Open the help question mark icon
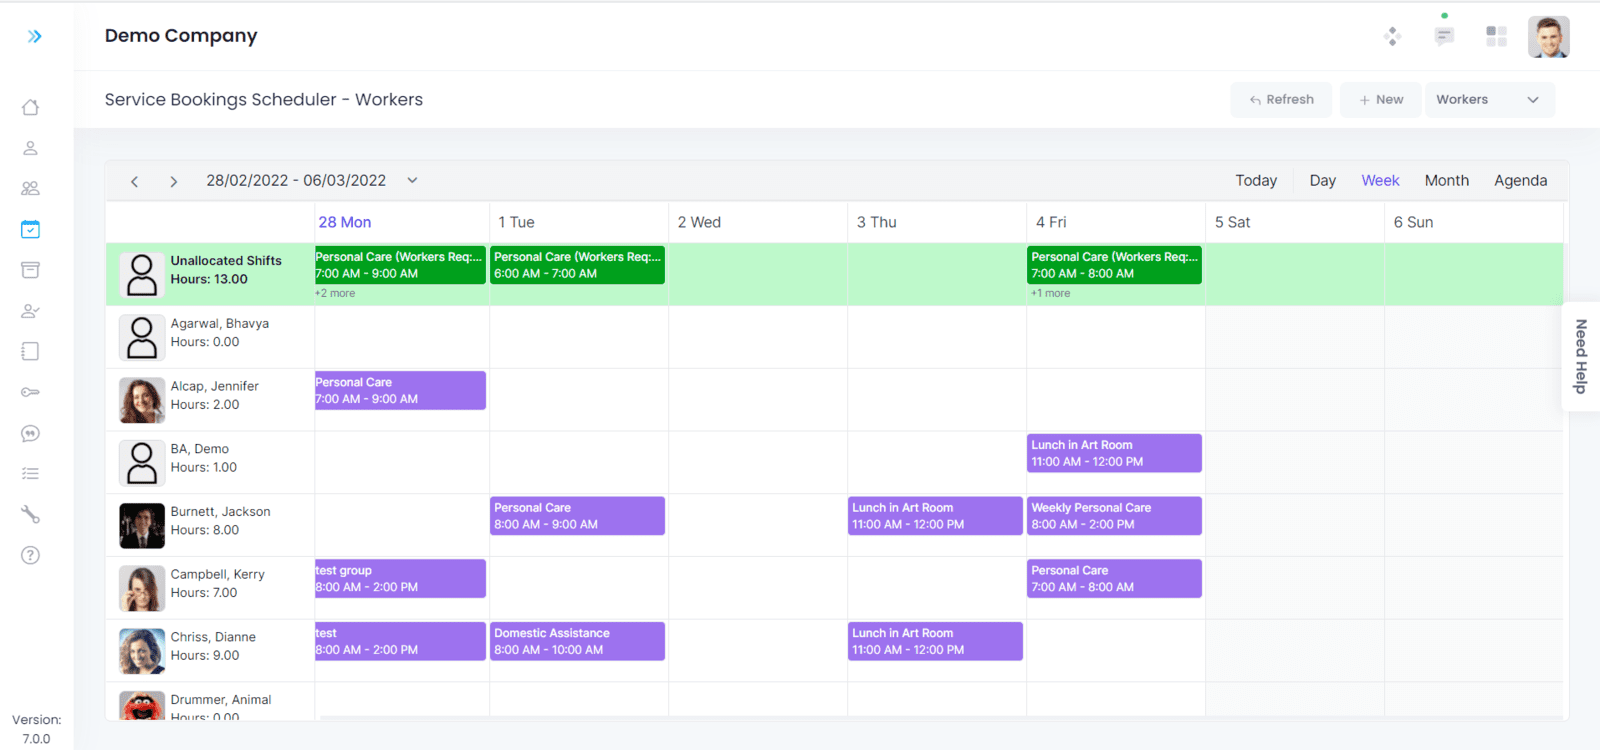The height and width of the screenshot is (750, 1600). click(x=31, y=555)
